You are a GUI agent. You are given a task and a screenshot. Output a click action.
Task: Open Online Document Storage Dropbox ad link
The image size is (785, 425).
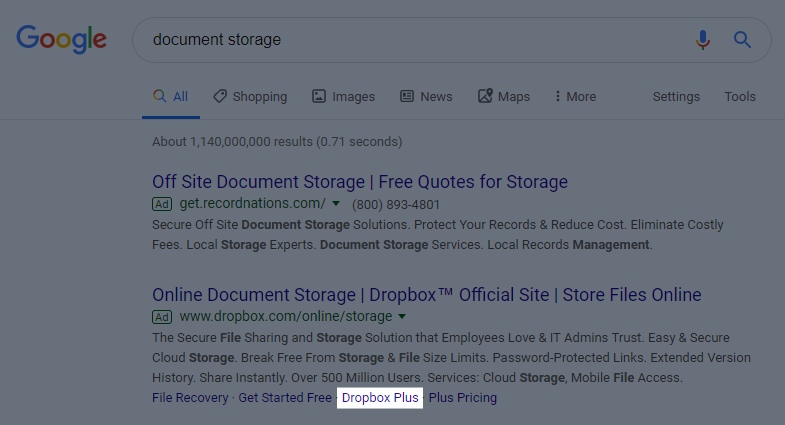coord(427,295)
